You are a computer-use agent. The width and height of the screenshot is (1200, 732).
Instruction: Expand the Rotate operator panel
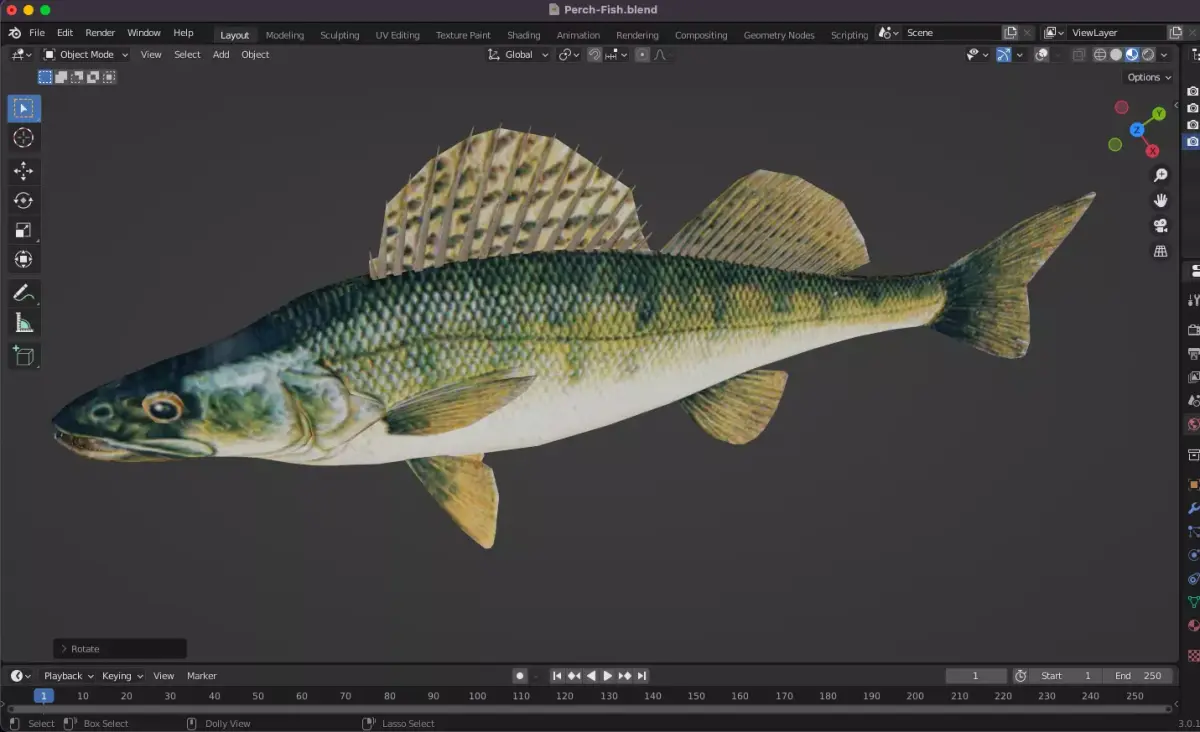point(120,649)
